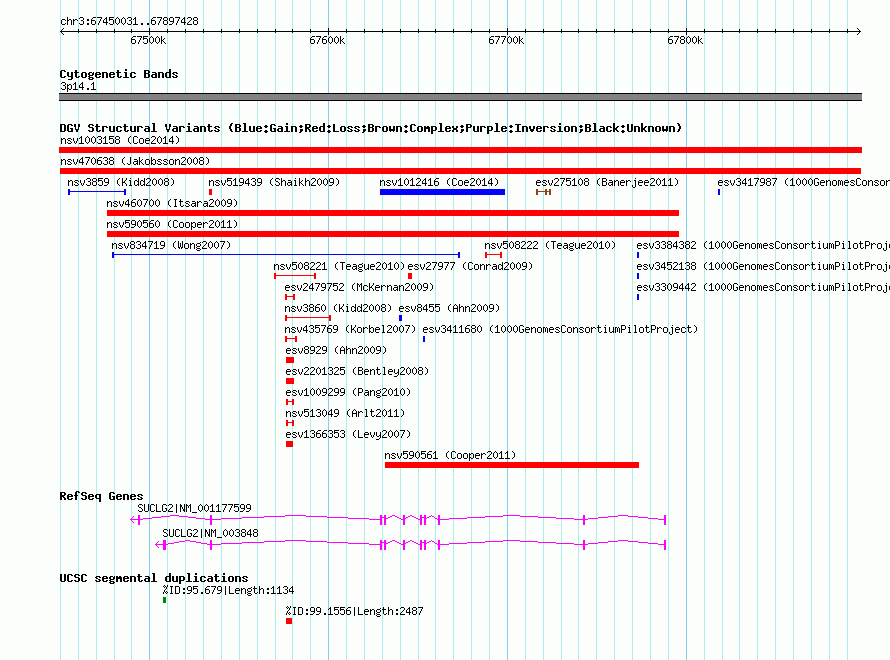890x660 pixels.
Task: Click the %ID:95.679 segmental duplication label
Action: [x=228, y=590]
